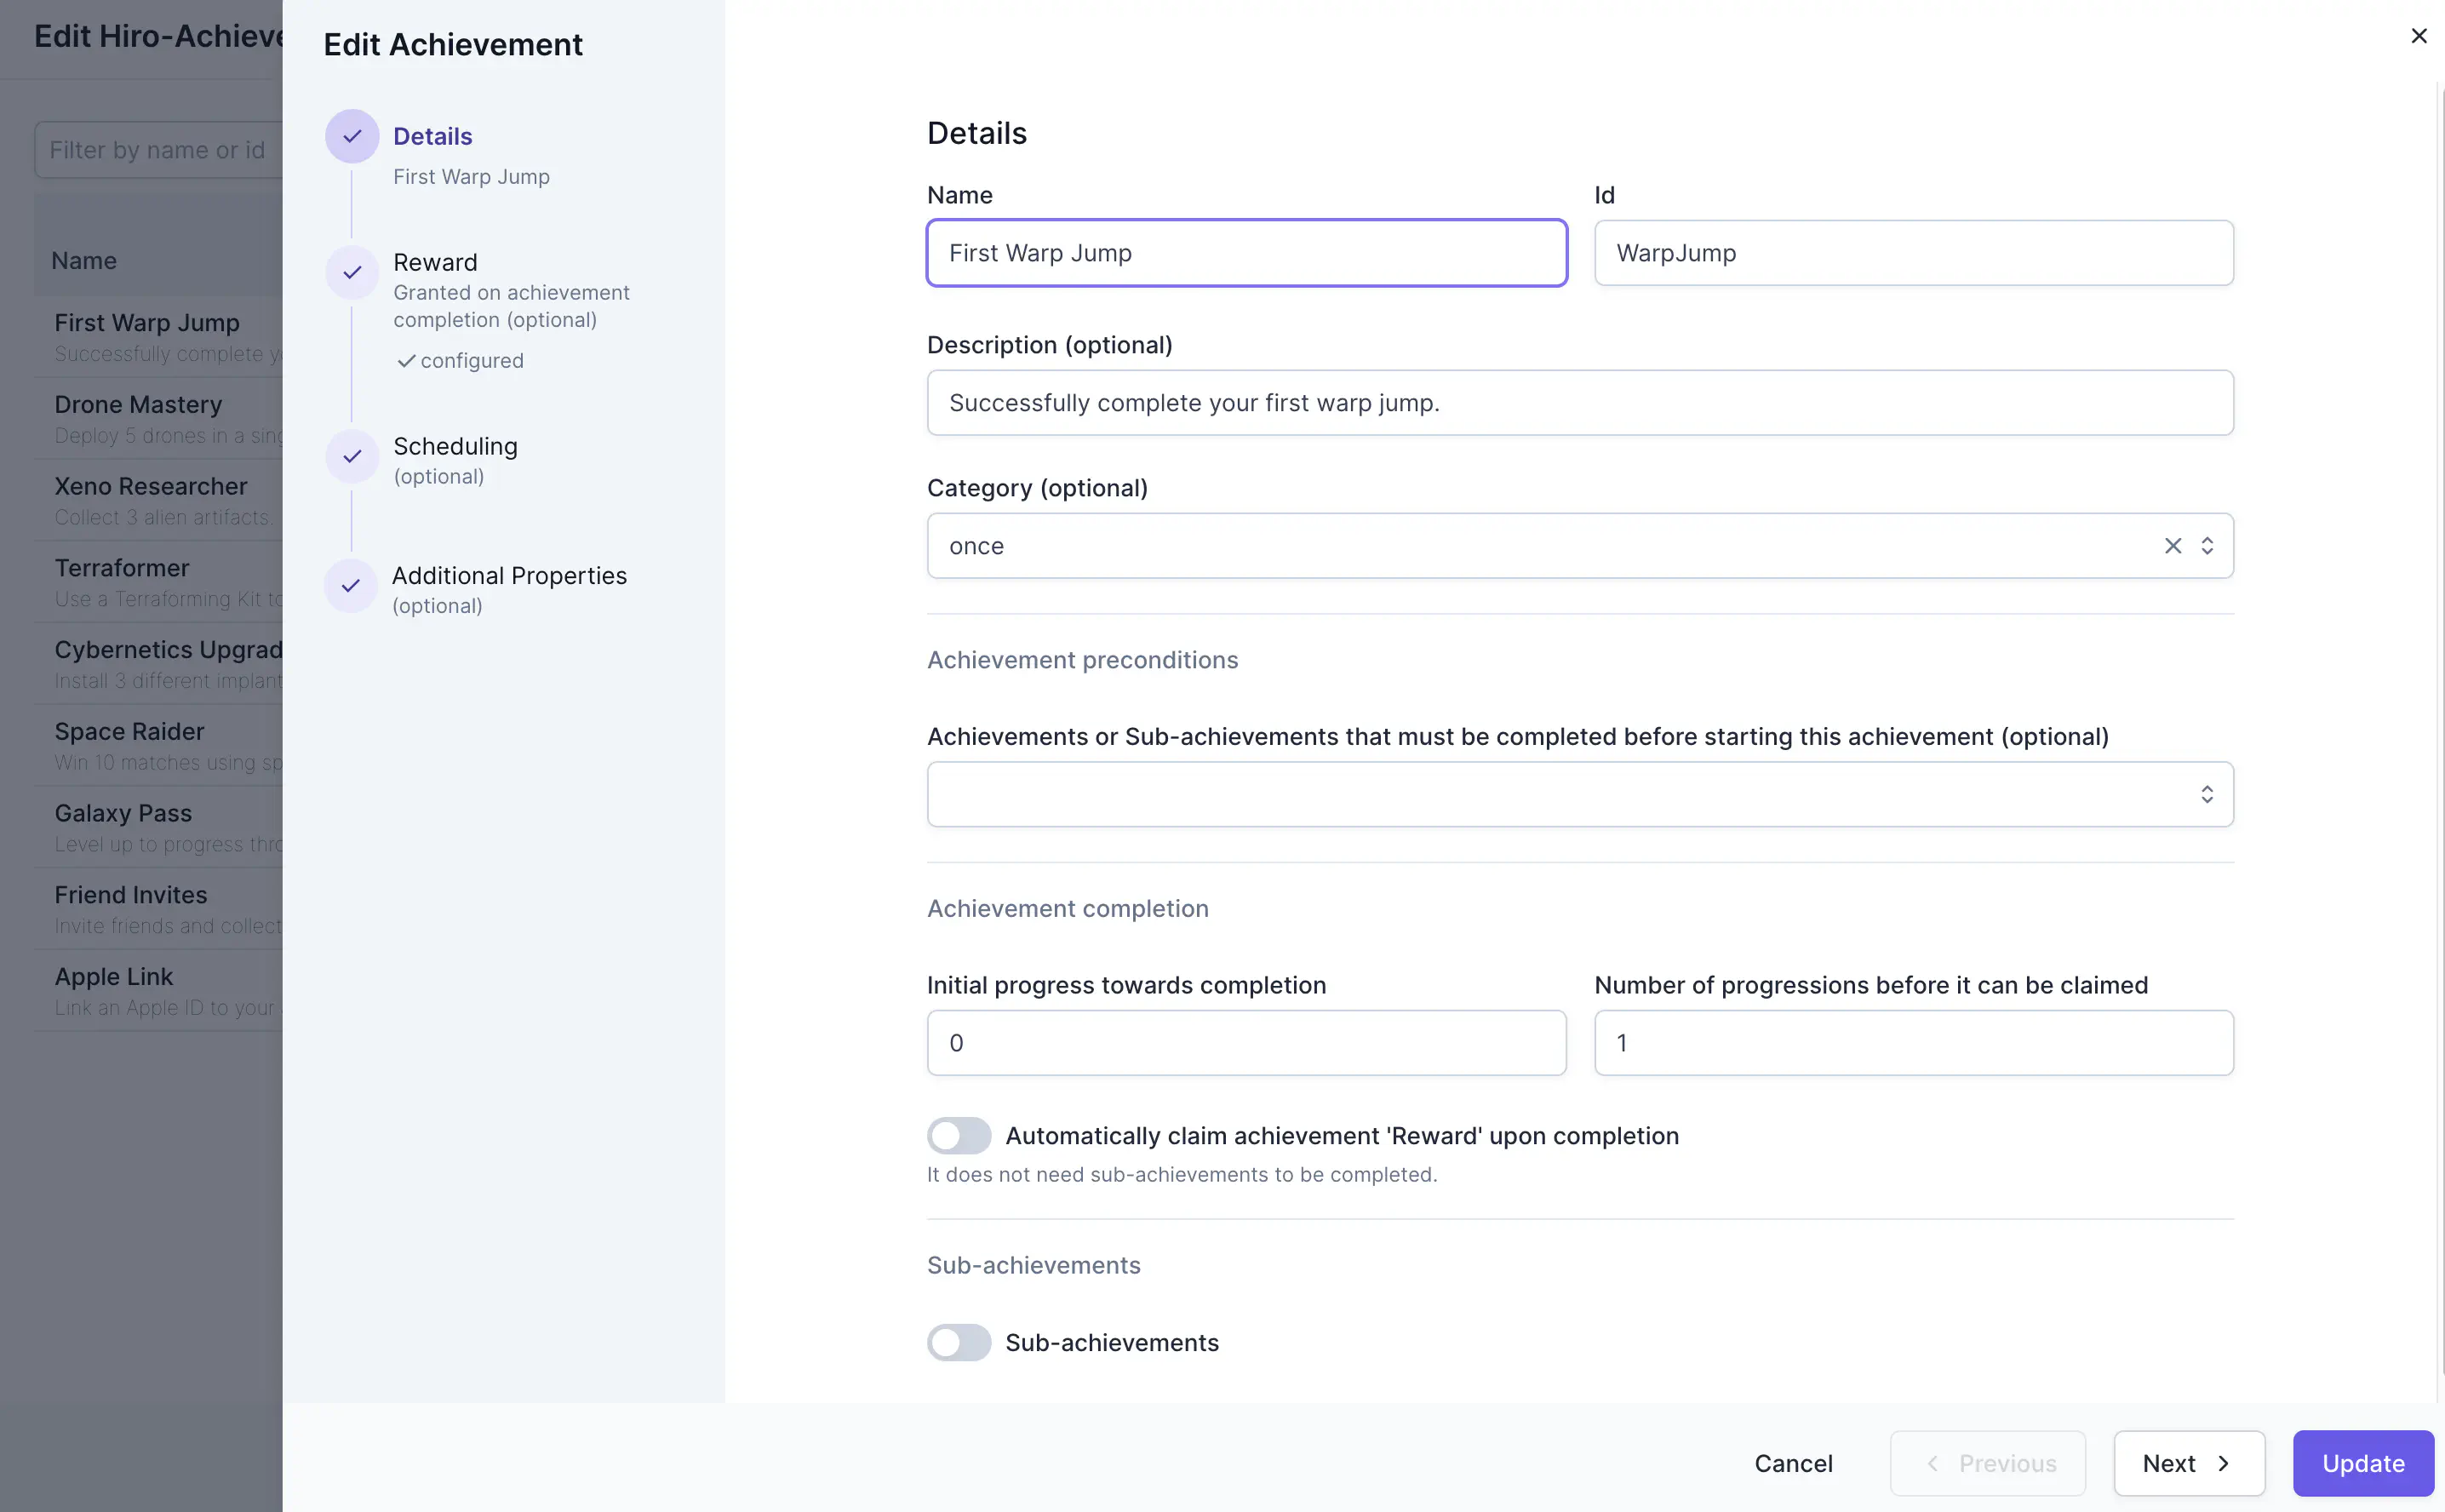Go to the Additional Properties step
The image size is (2445, 1512).
[509, 575]
